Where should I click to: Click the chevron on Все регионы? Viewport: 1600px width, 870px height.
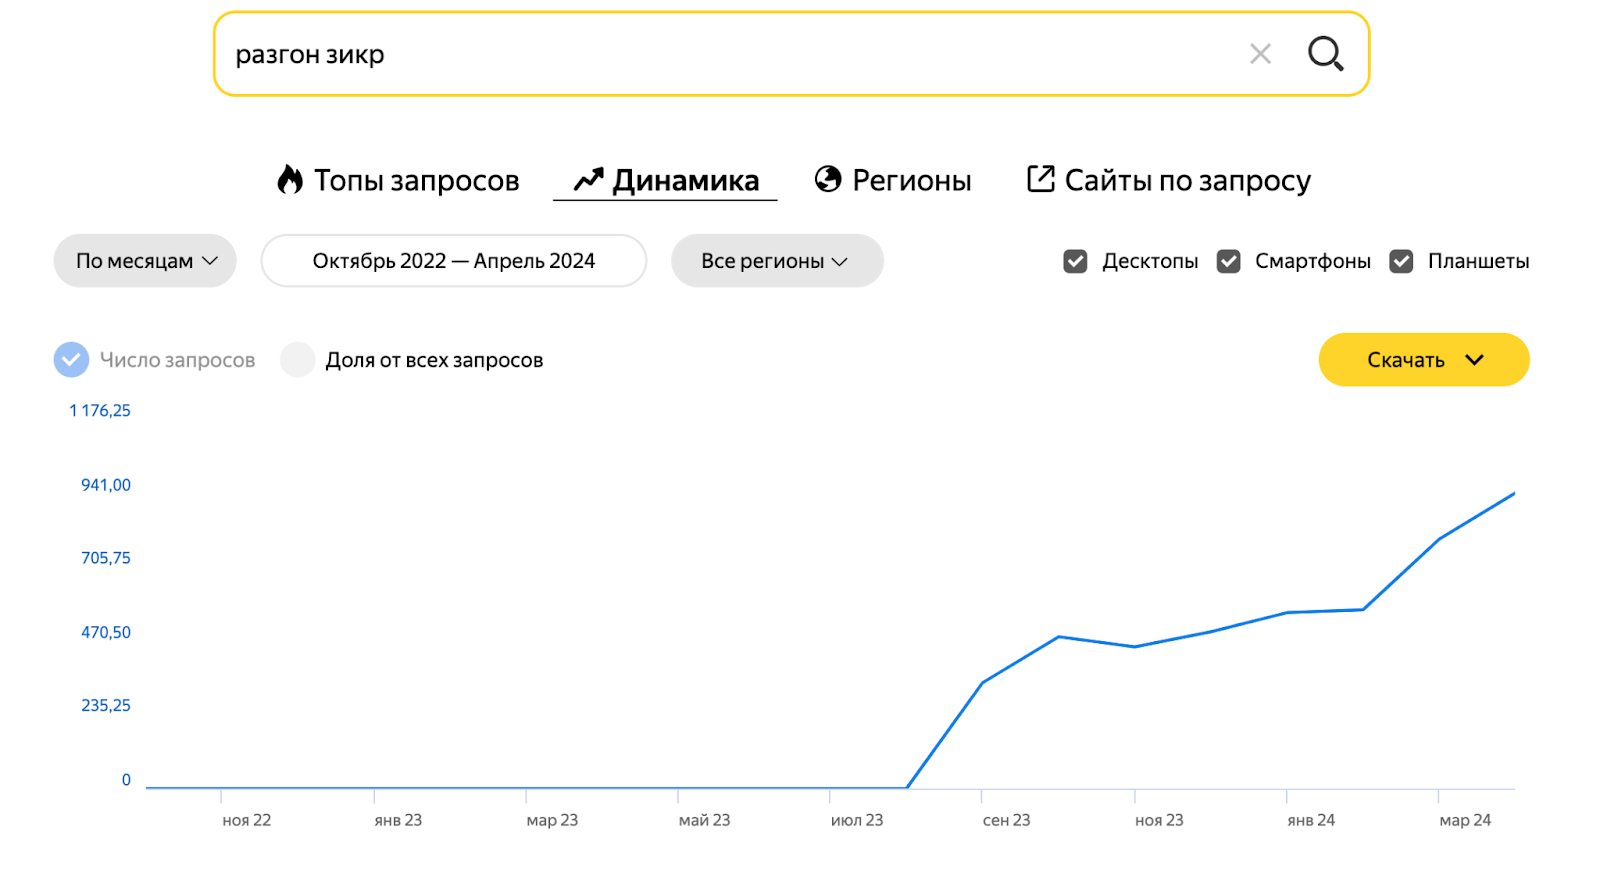pos(840,262)
